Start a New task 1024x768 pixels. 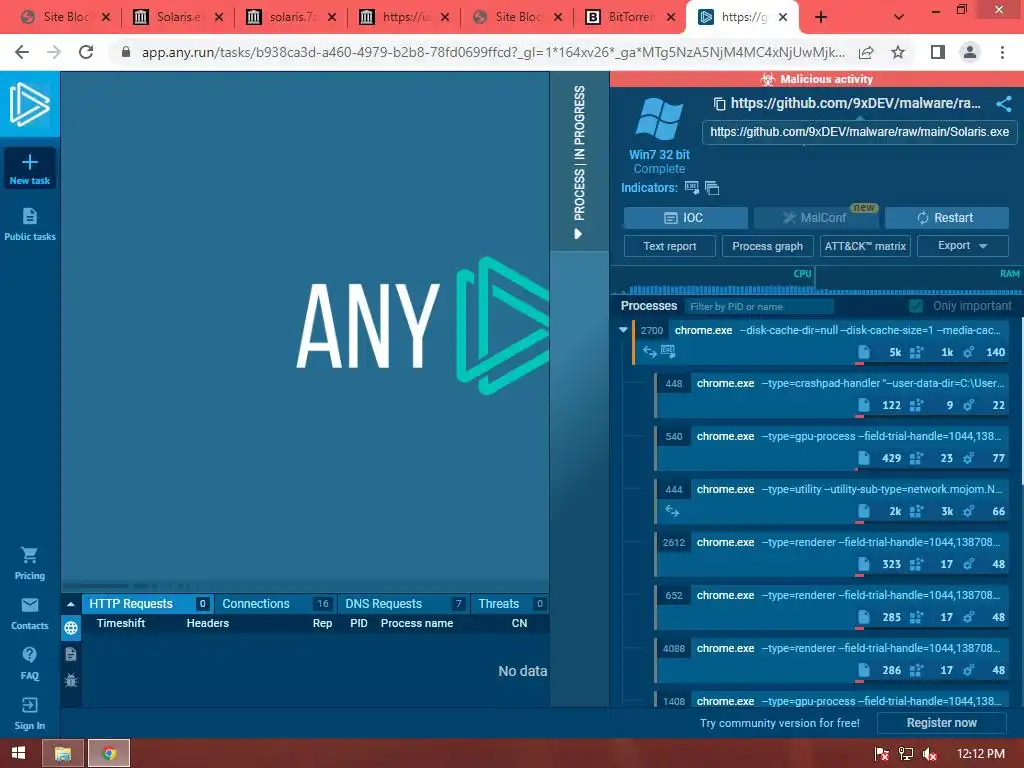(29, 168)
